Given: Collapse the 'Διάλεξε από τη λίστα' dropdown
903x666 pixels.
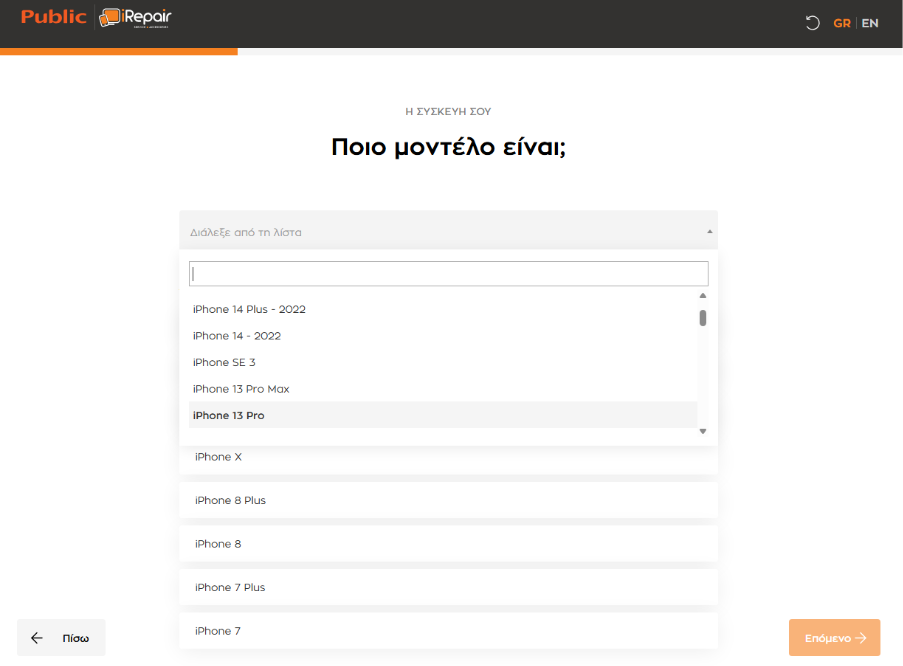Looking at the screenshot, I should click(x=448, y=231).
